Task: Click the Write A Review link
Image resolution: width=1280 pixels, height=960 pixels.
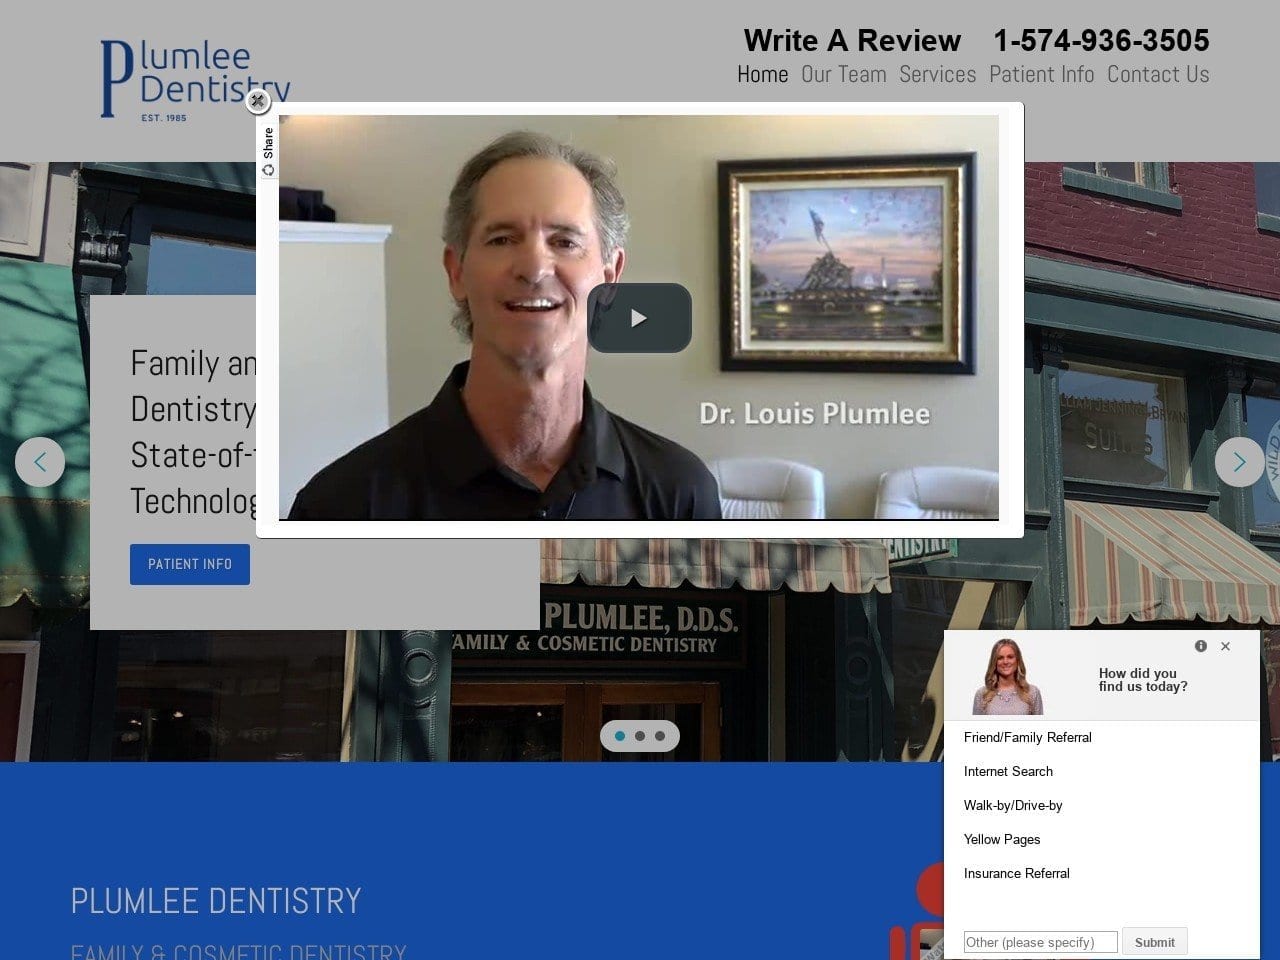Action: pos(852,40)
